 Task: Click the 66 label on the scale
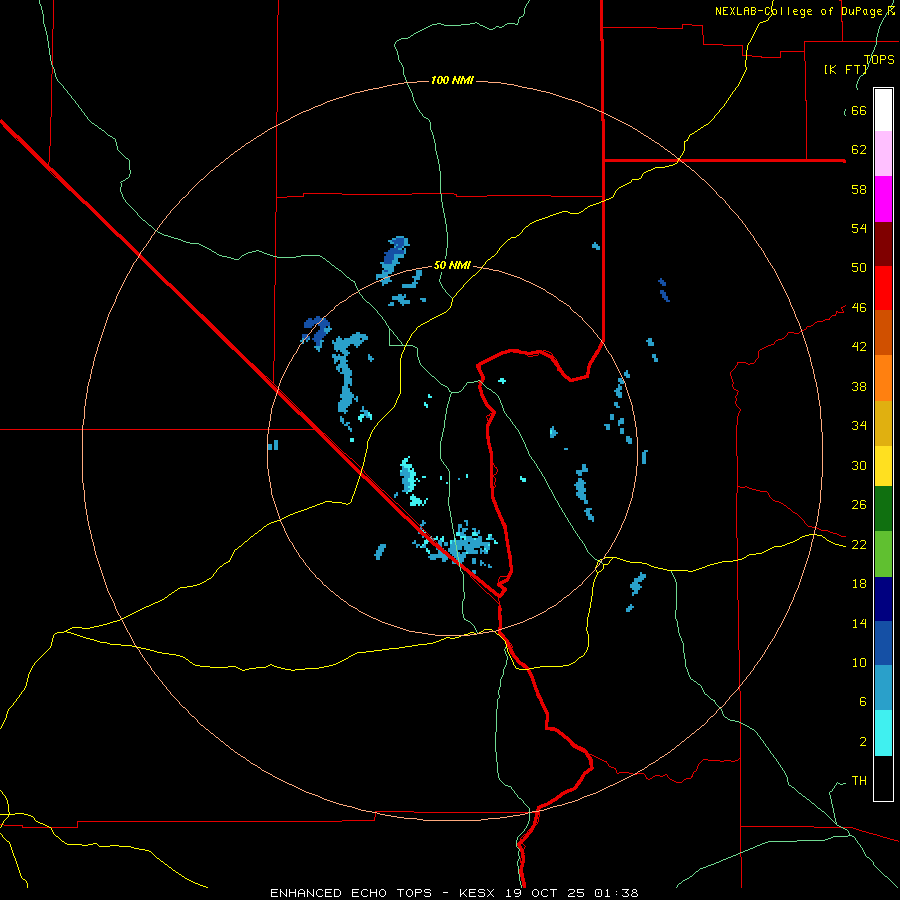click(x=859, y=110)
